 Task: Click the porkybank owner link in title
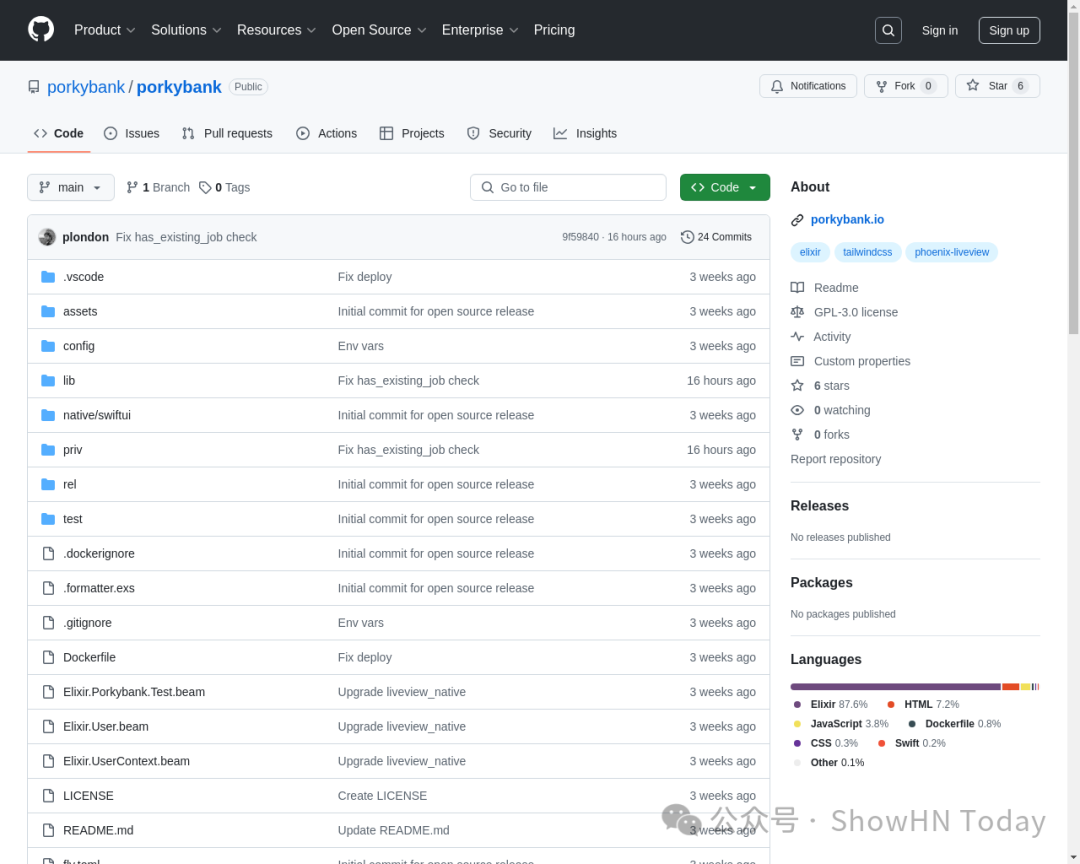(86, 87)
